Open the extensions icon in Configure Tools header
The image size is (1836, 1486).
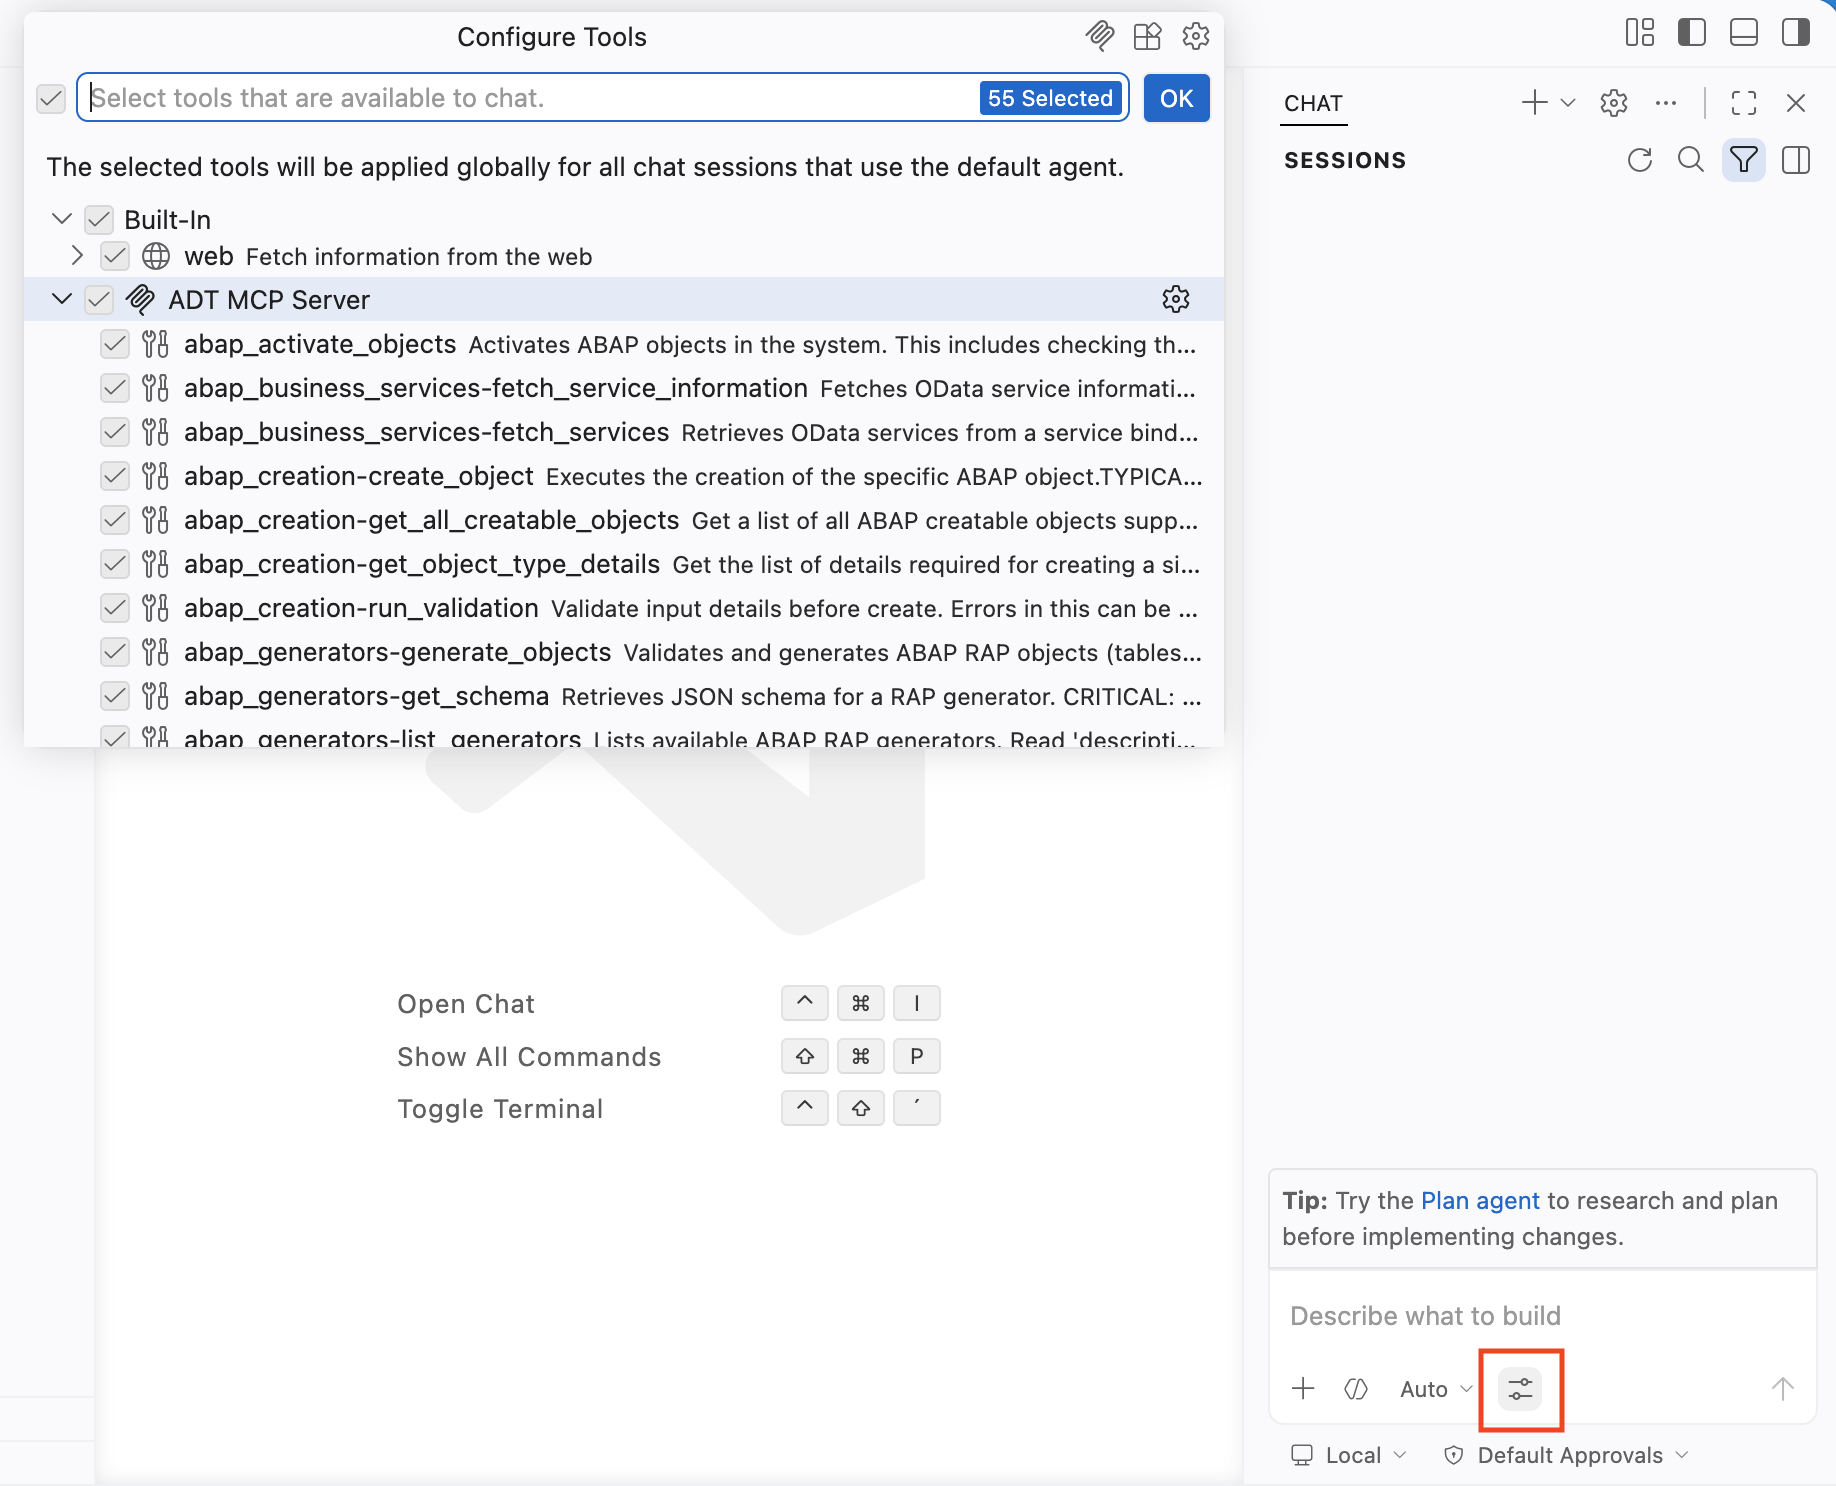(1147, 37)
